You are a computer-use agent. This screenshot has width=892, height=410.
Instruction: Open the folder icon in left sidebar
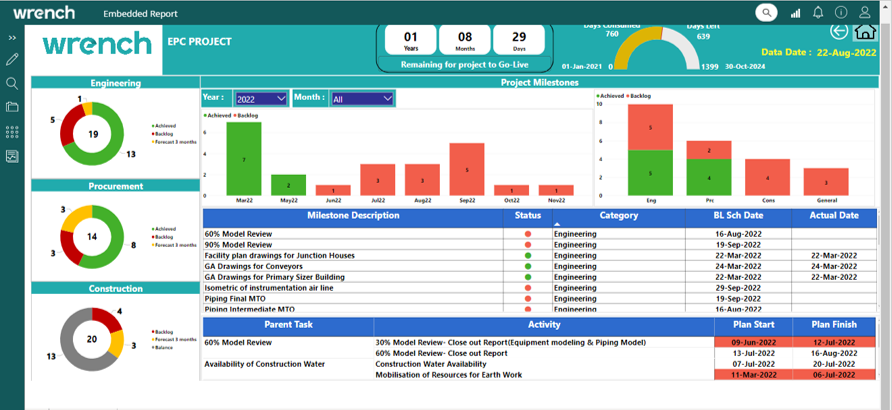(12, 107)
